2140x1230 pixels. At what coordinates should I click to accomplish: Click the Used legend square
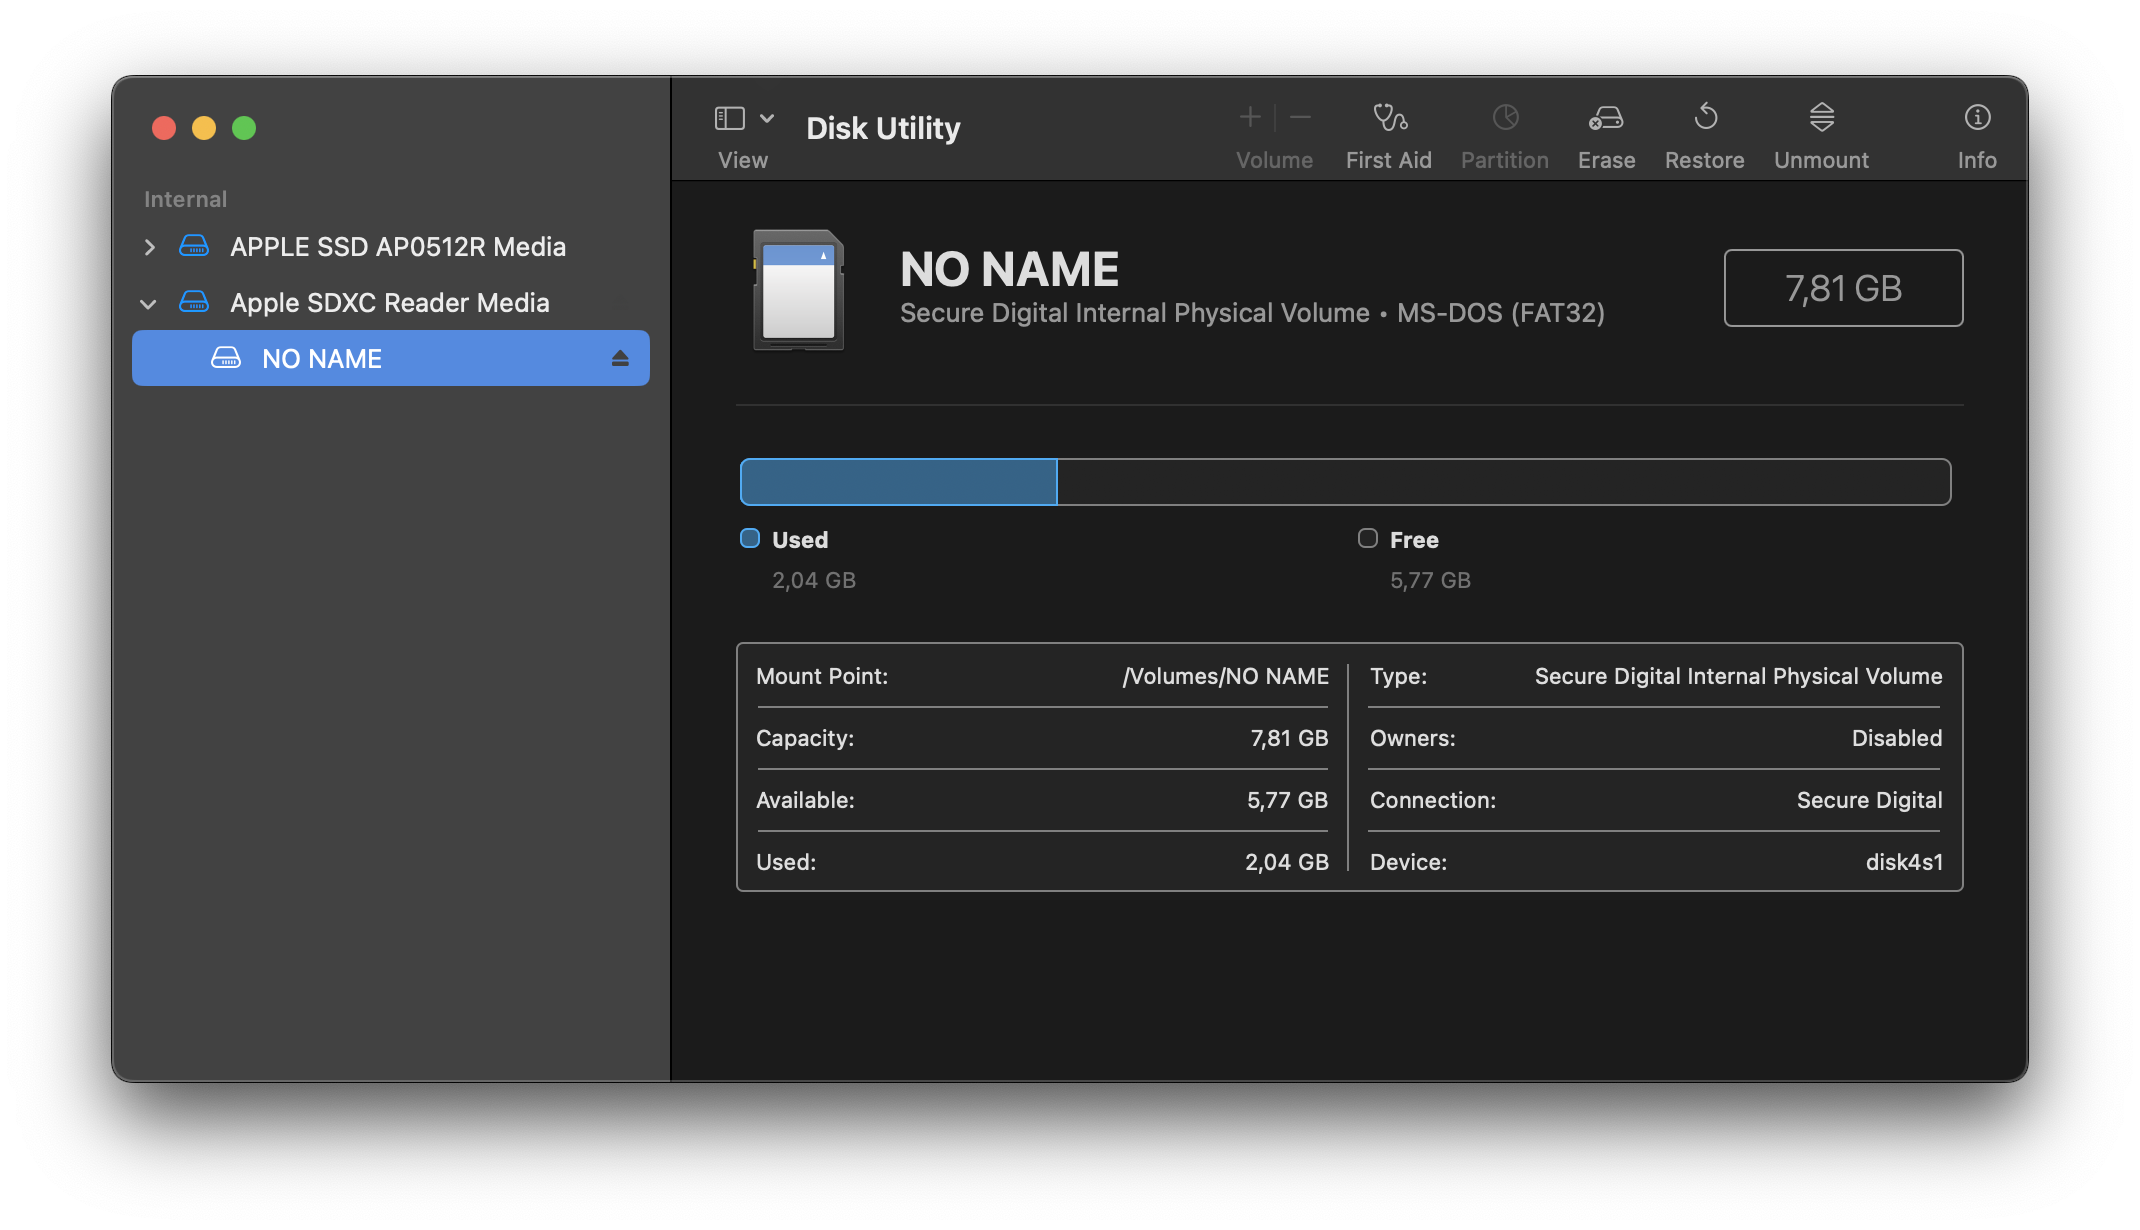750,538
